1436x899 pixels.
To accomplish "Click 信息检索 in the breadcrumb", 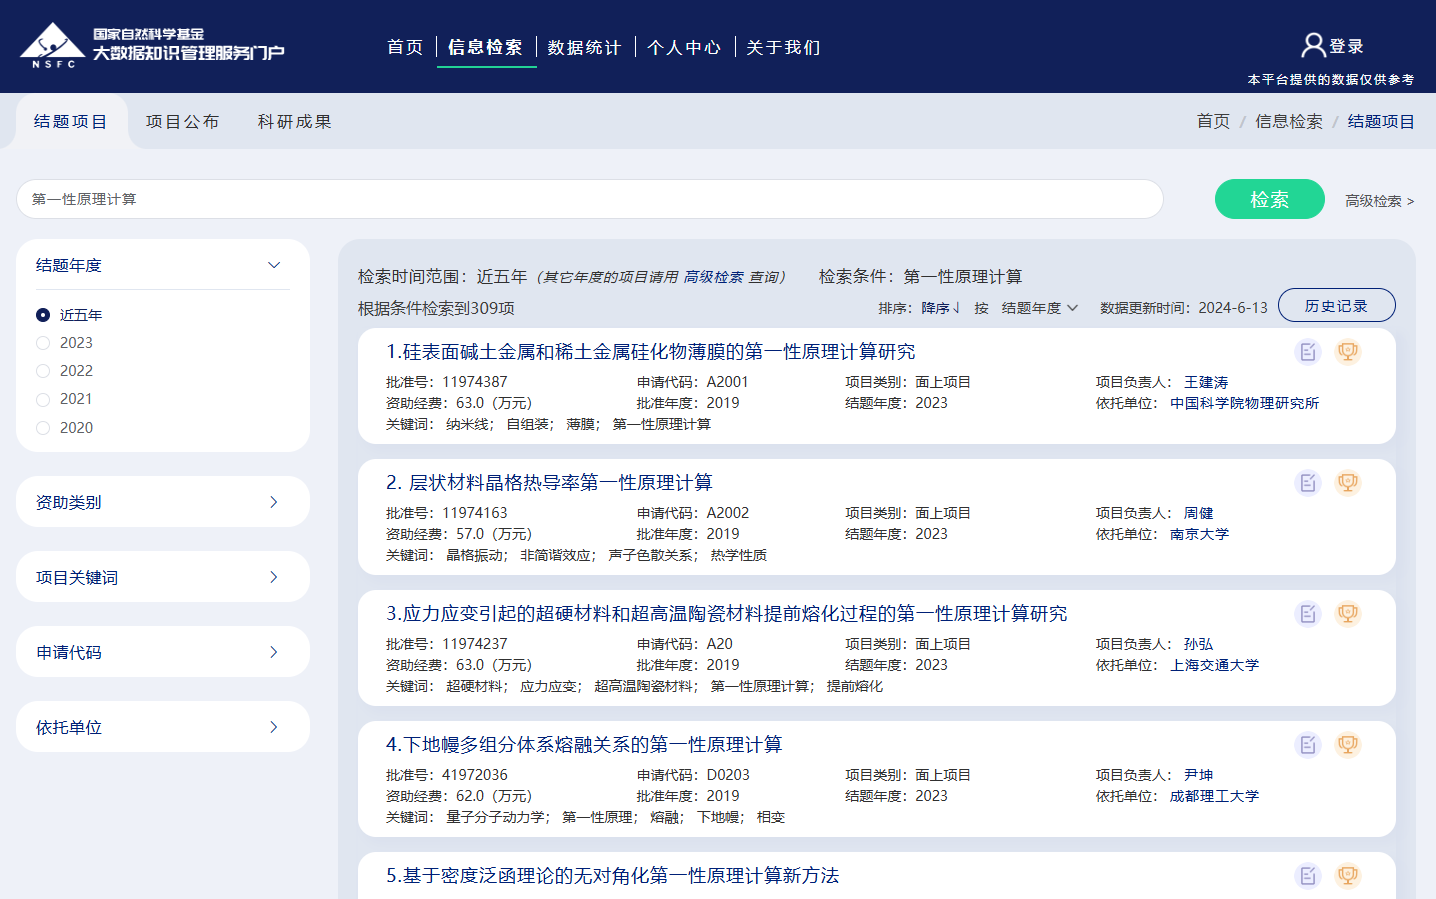I will coord(1289,121).
